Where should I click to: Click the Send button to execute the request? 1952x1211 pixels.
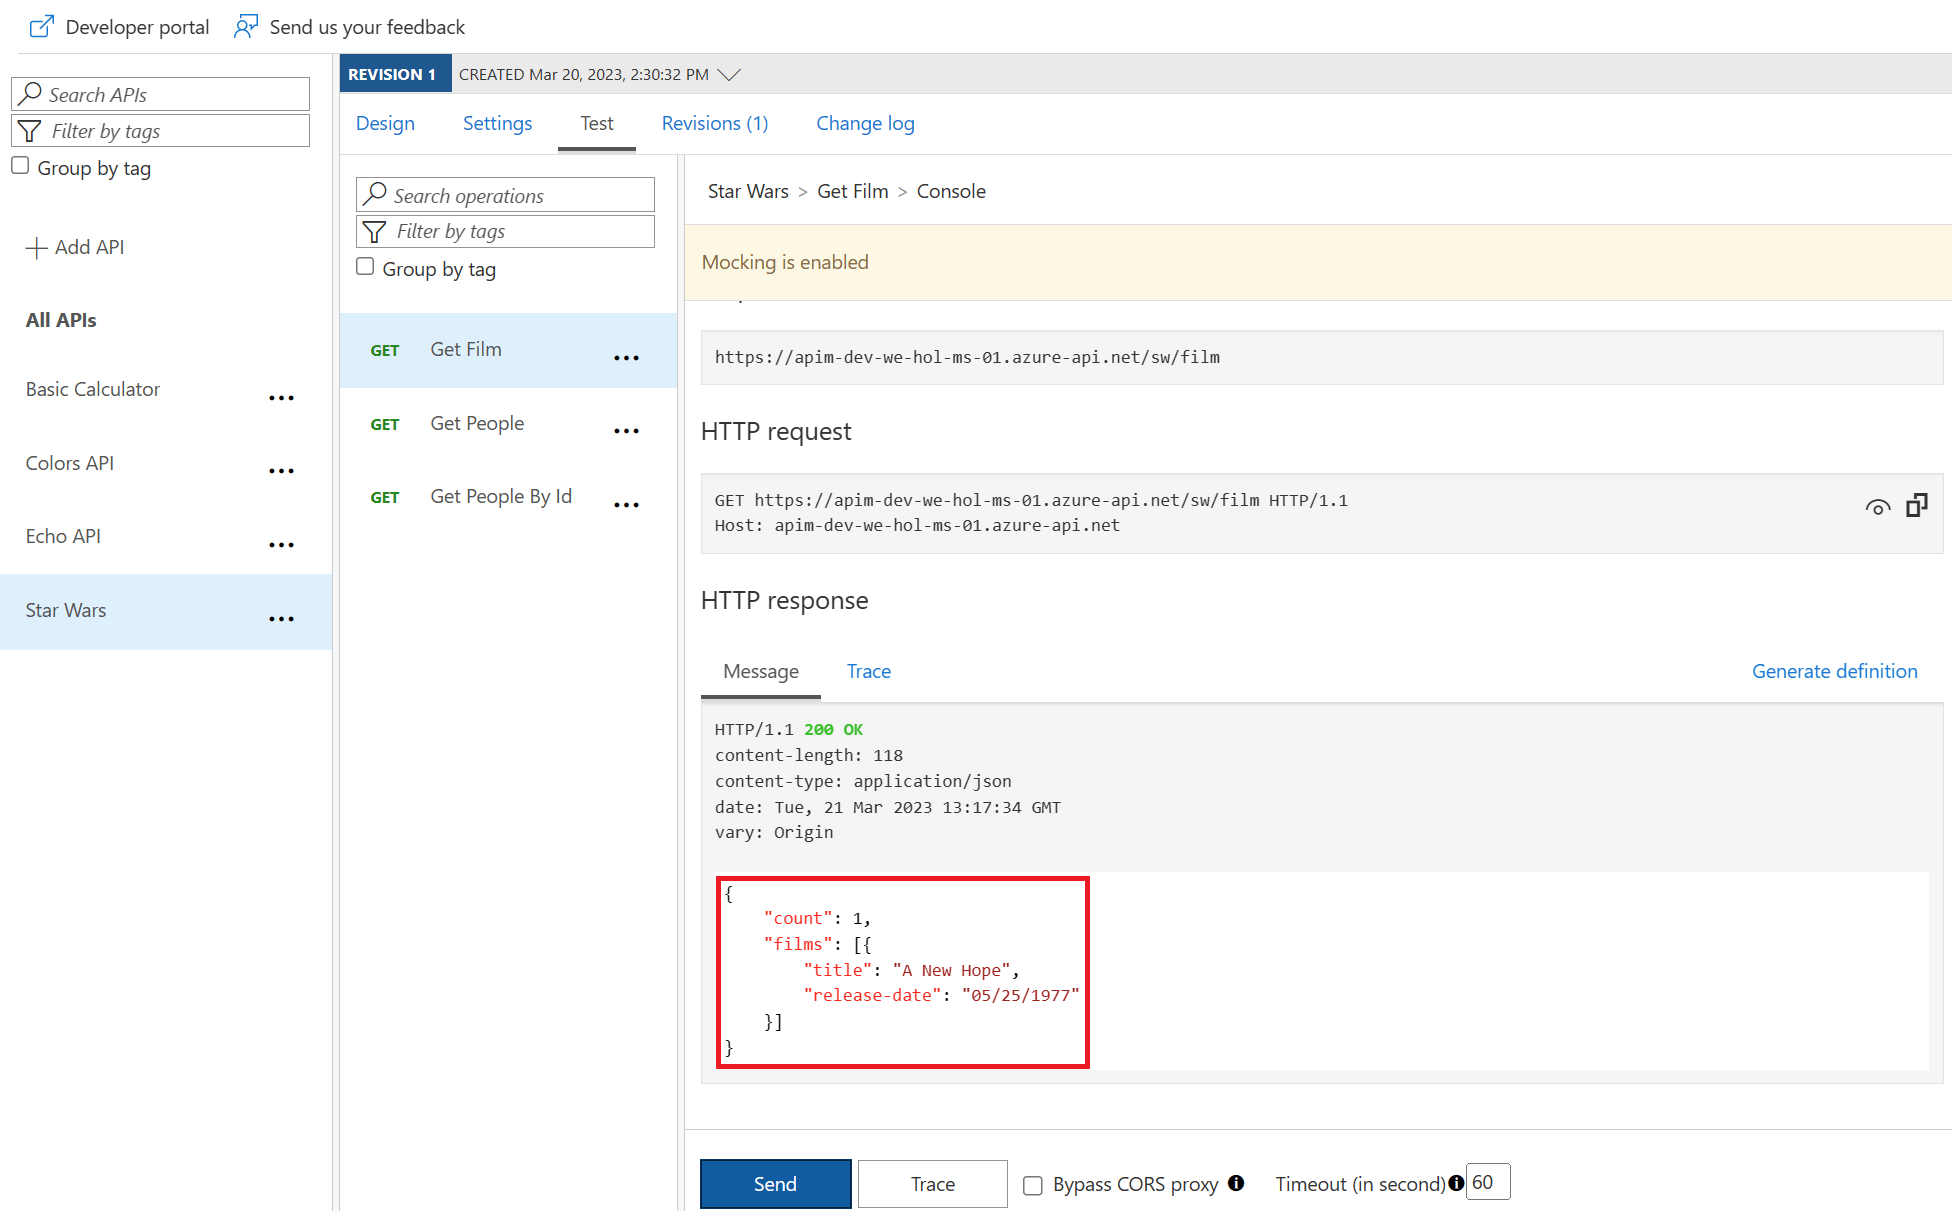click(775, 1183)
